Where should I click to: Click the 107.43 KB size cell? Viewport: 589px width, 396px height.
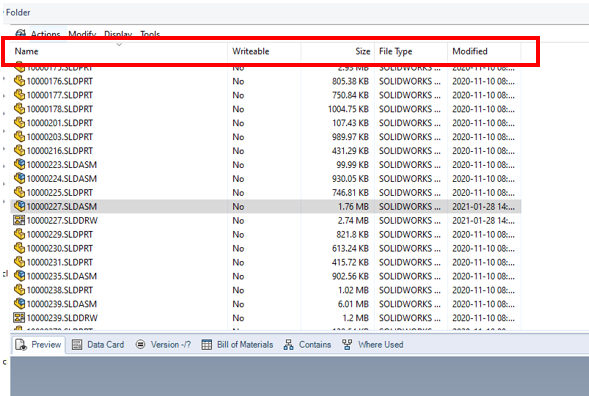[x=350, y=123]
